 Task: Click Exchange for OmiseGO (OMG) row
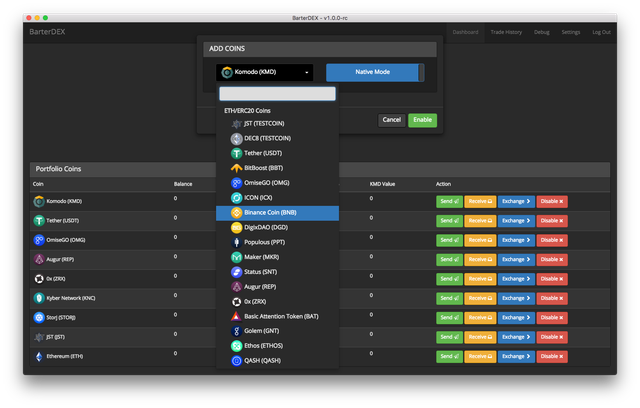pyautogui.click(x=516, y=240)
